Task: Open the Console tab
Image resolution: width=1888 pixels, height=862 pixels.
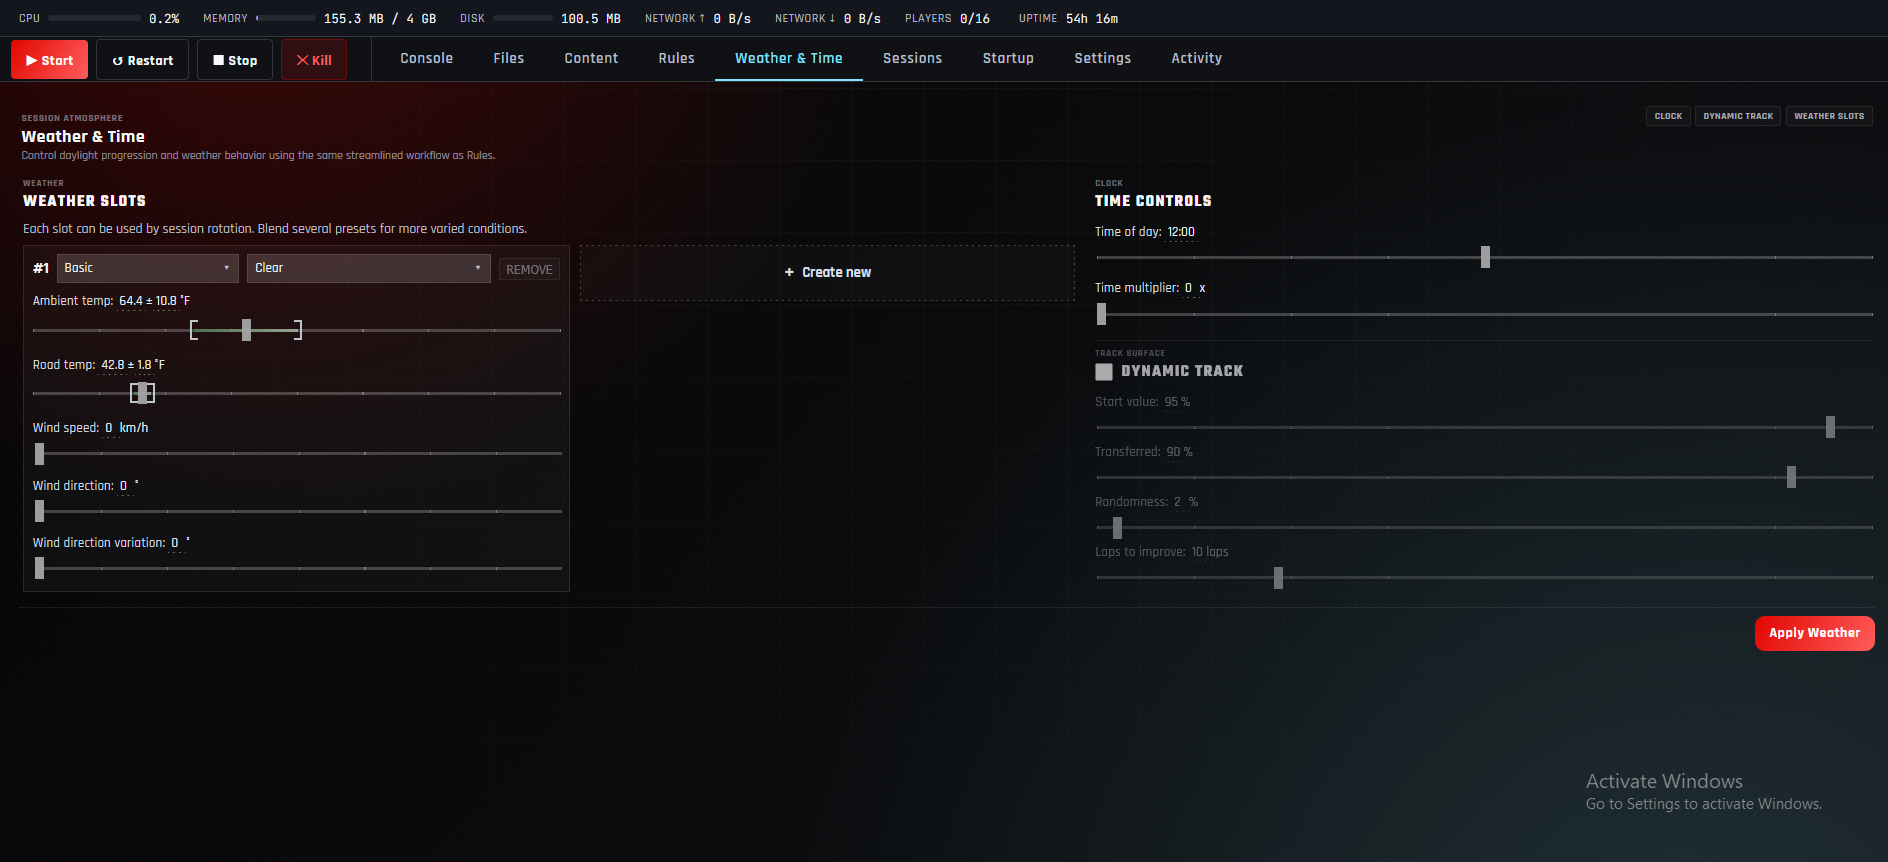Action: (x=427, y=58)
